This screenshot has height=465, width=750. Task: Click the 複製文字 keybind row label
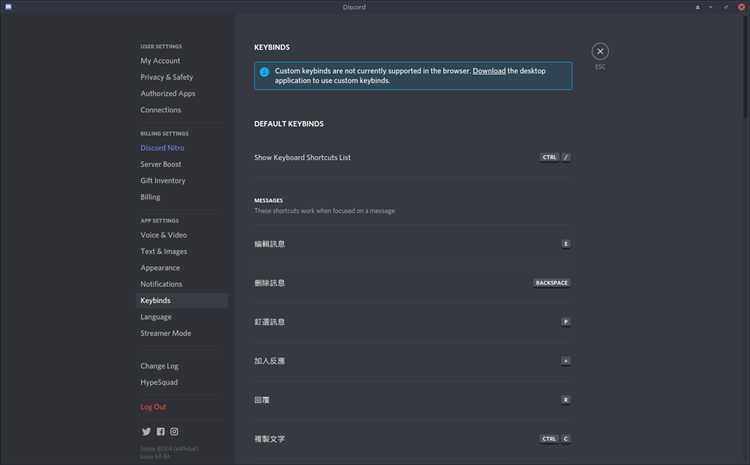[269, 439]
